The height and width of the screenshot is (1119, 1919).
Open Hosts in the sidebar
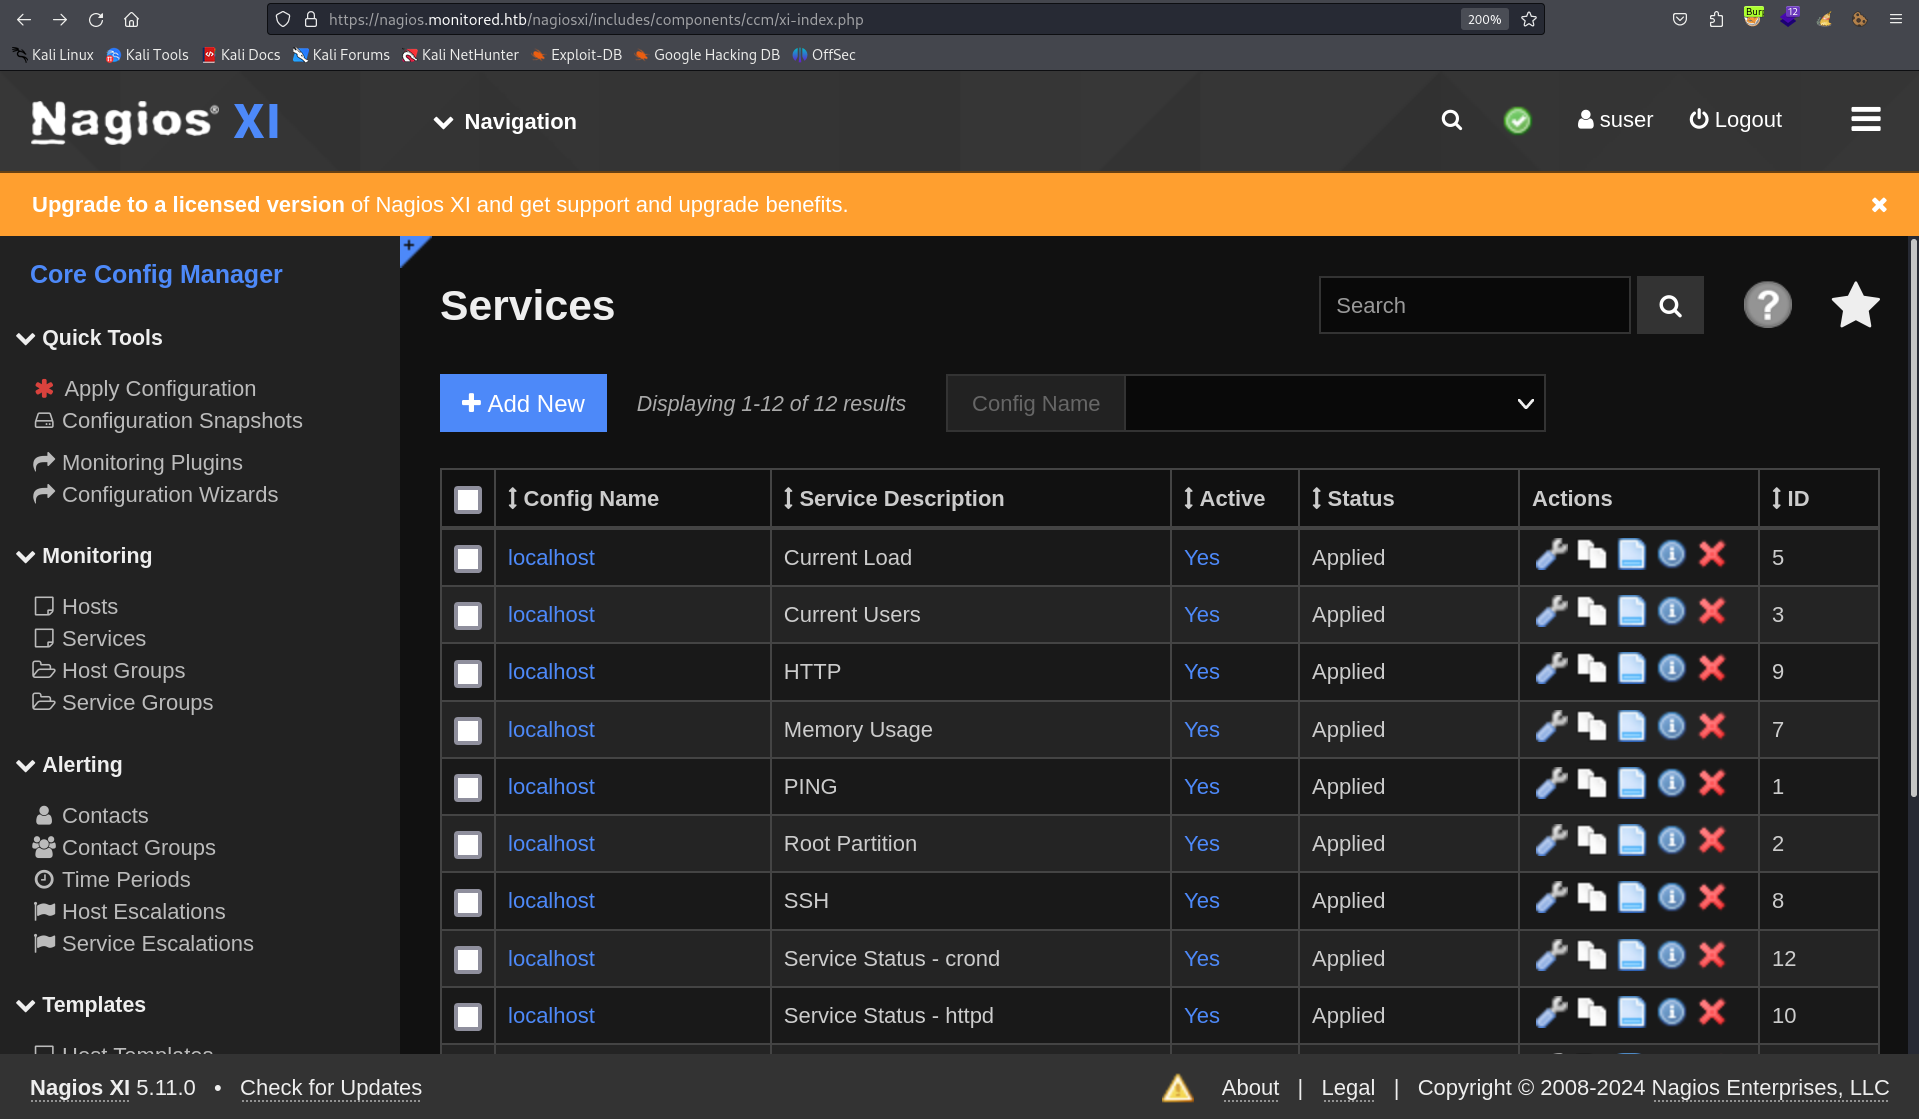(76, 607)
